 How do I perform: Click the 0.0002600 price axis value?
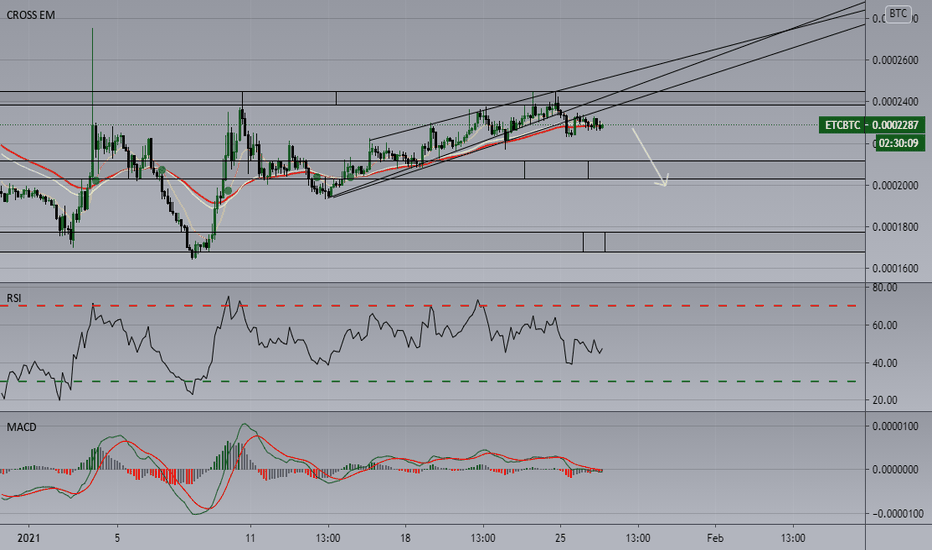coord(895,60)
